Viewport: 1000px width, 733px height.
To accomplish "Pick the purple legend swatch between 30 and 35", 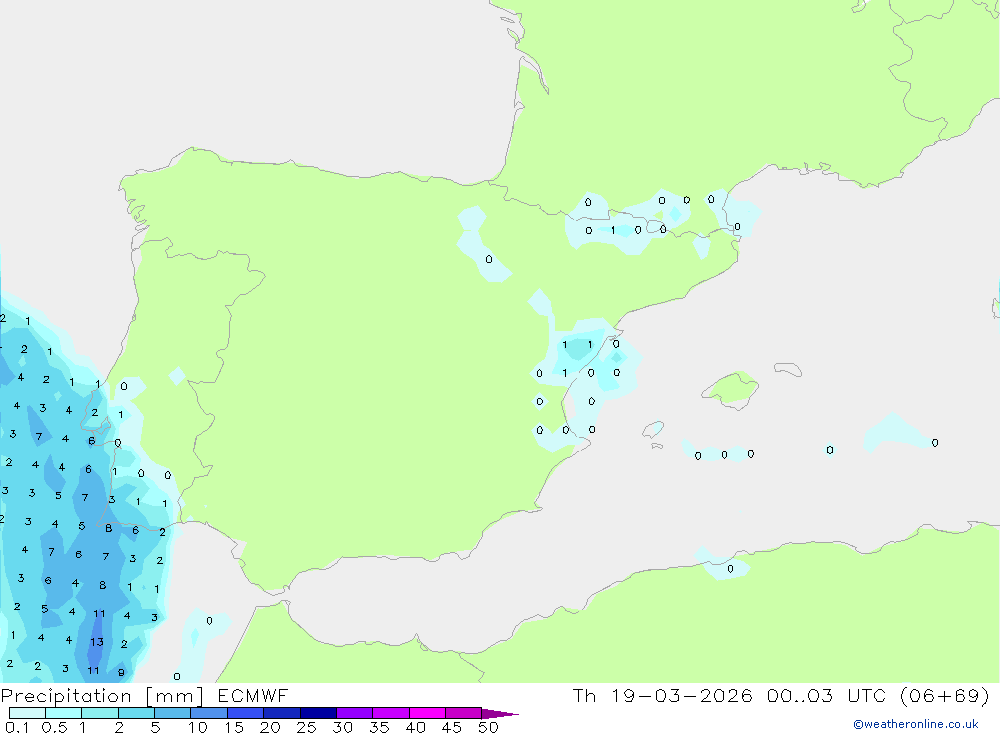I will (355, 713).
